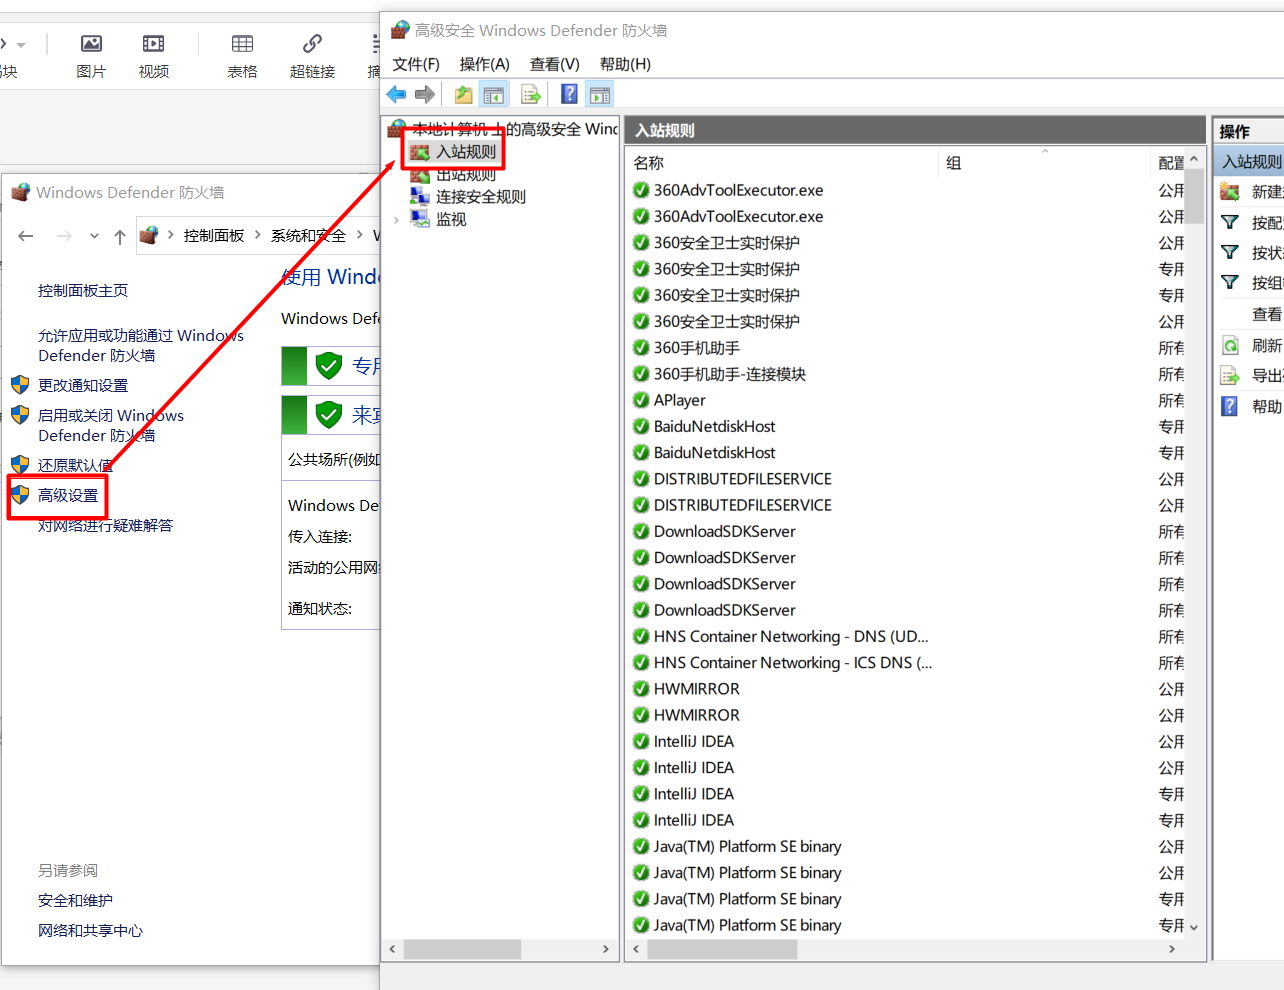
Task: Expand the 监视 node in the tree
Action: [x=397, y=220]
